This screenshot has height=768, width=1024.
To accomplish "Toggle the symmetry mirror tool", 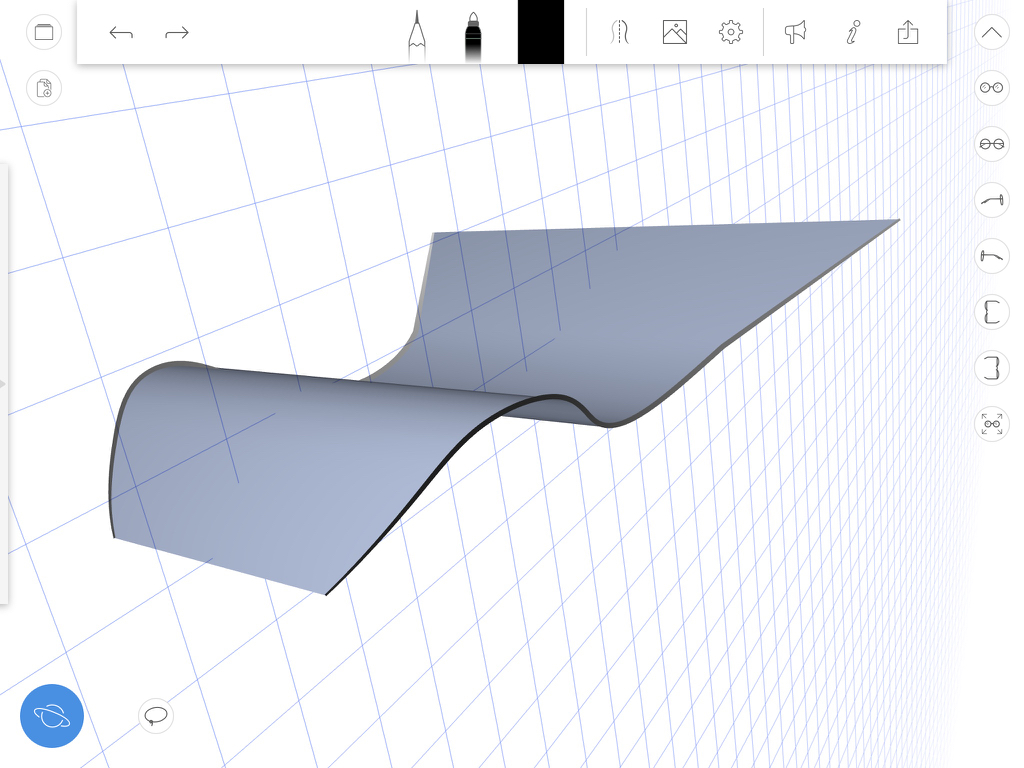I will pos(620,33).
